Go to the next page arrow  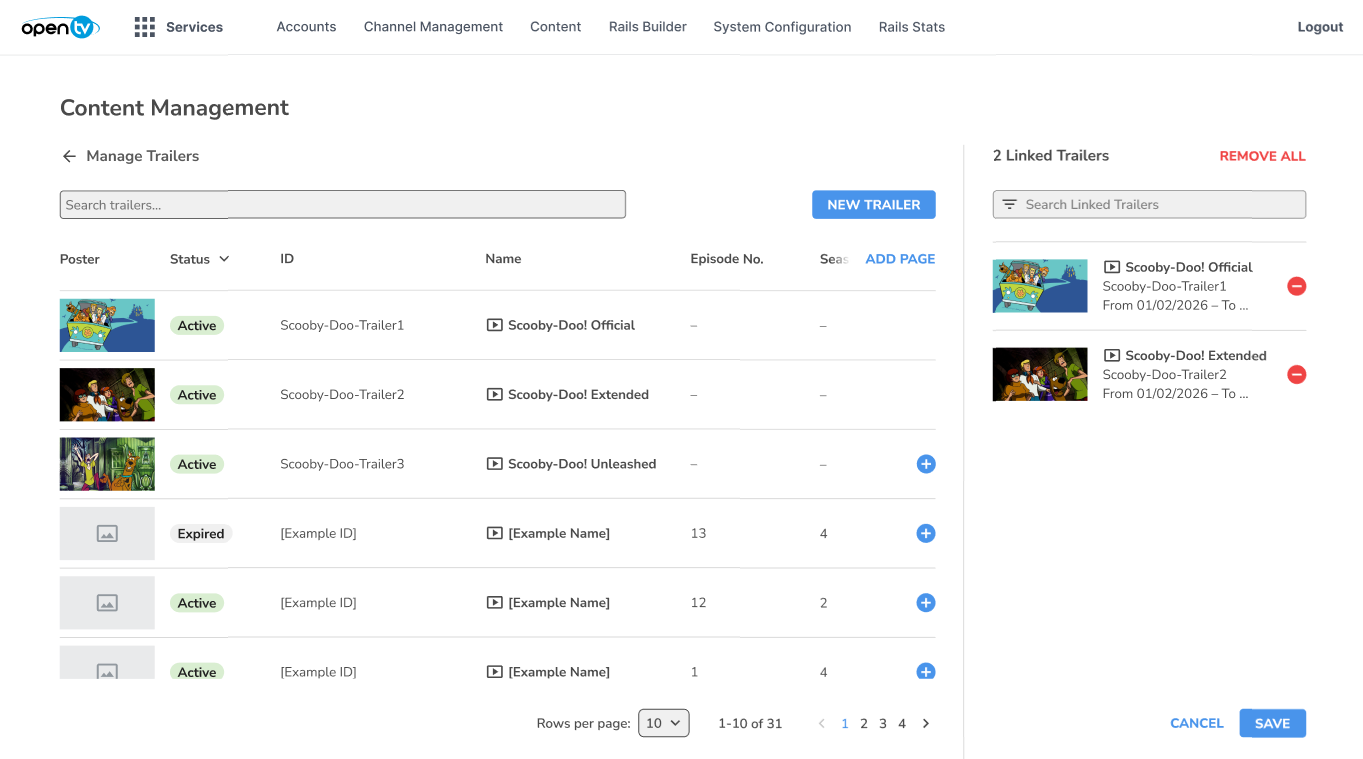click(926, 723)
